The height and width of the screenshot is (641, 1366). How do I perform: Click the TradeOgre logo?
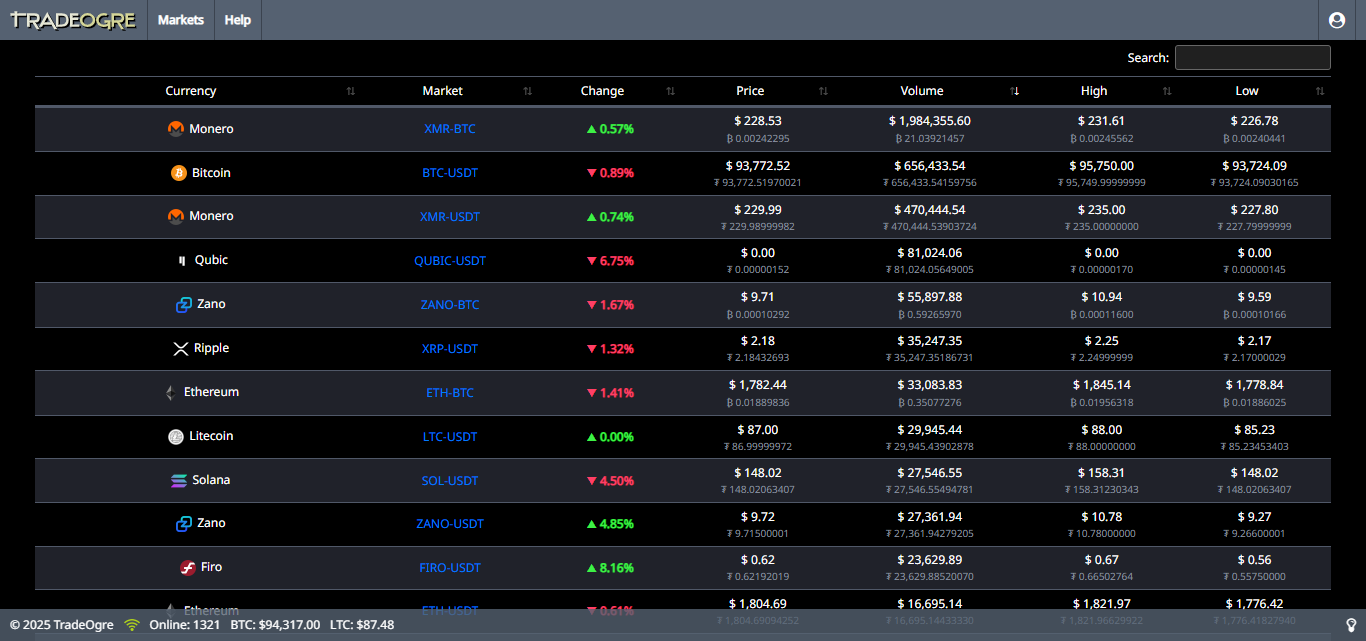(73, 20)
